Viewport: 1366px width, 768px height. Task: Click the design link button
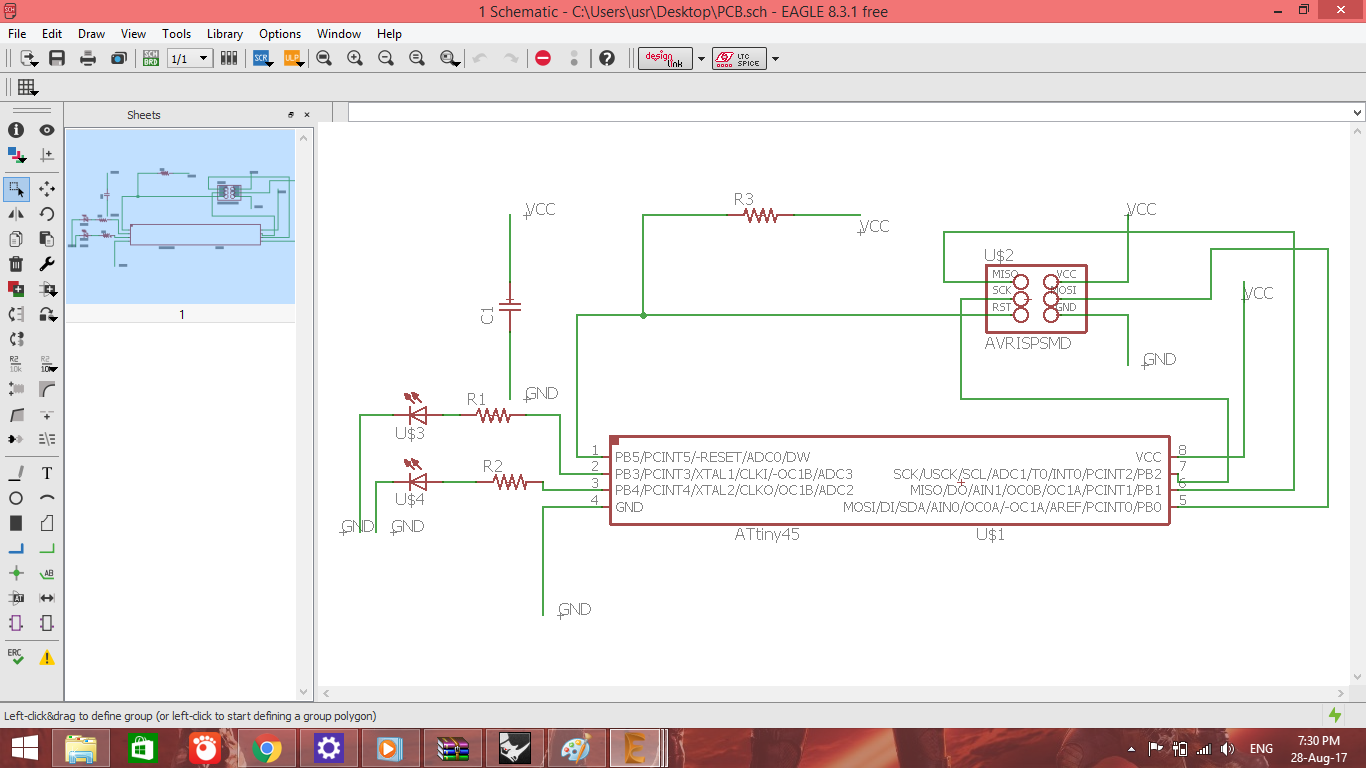click(x=666, y=58)
